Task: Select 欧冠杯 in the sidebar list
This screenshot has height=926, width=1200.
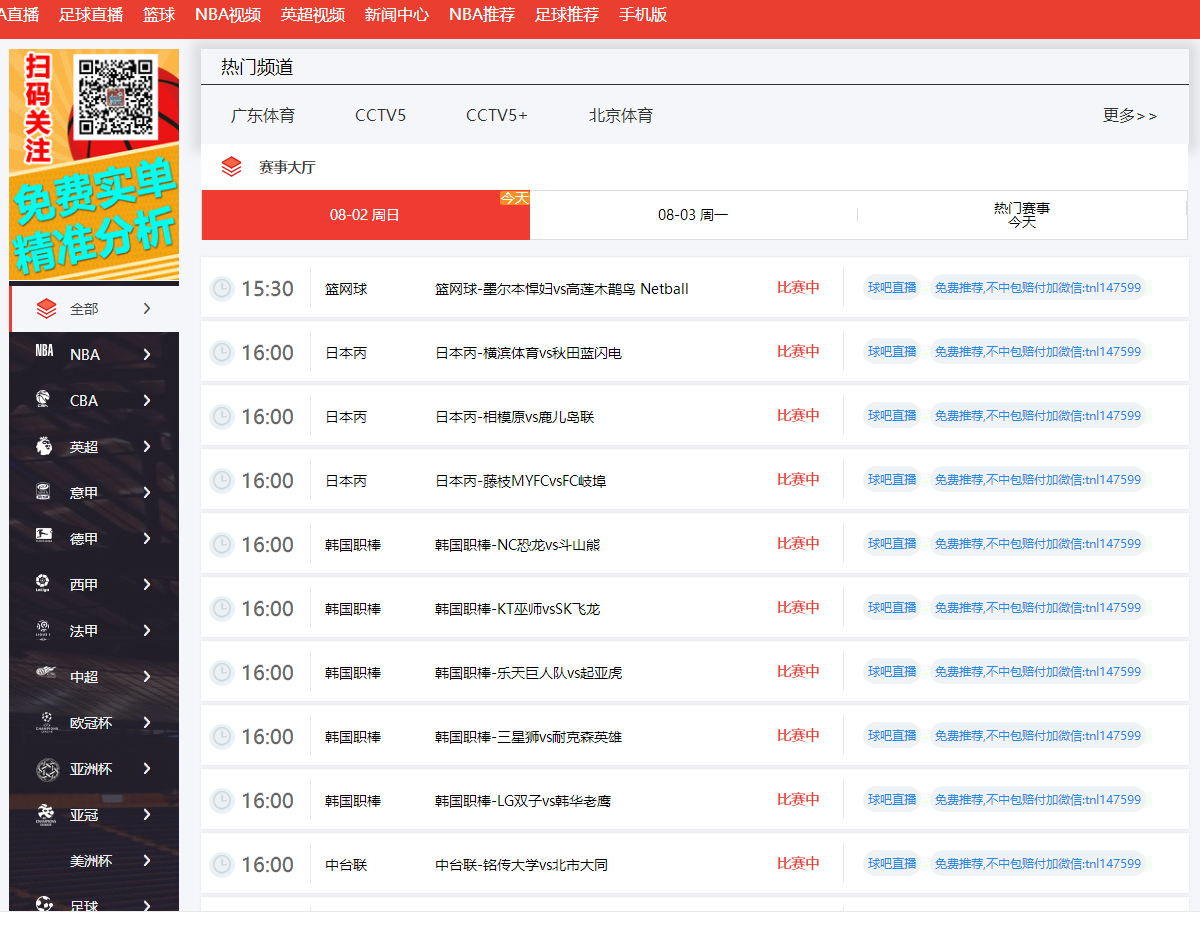Action: pos(91,723)
